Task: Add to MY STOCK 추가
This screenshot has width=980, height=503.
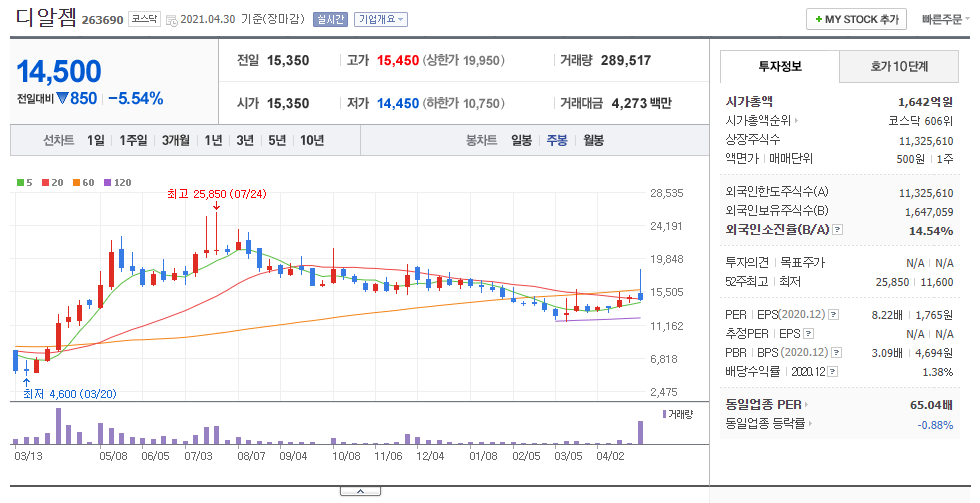Action: point(856,19)
